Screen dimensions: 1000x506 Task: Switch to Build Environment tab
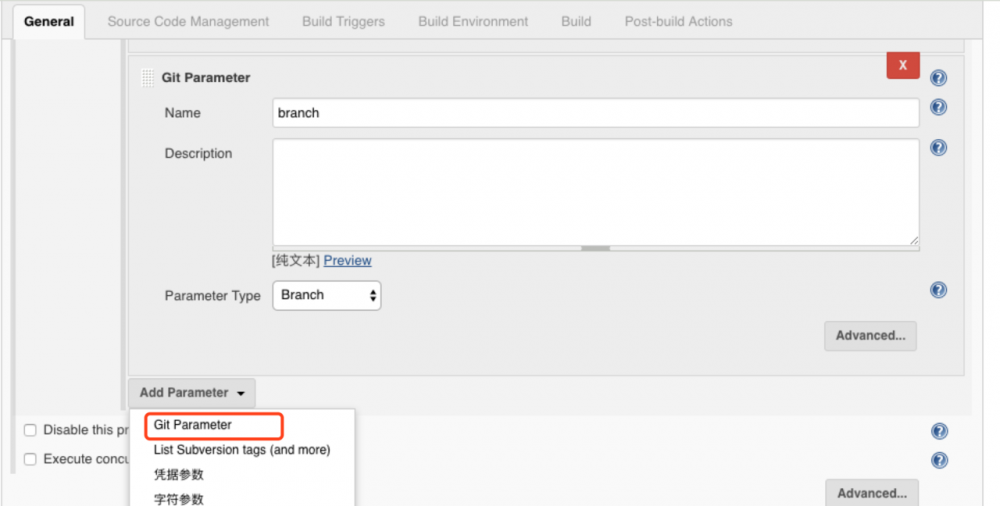coord(473,22)
